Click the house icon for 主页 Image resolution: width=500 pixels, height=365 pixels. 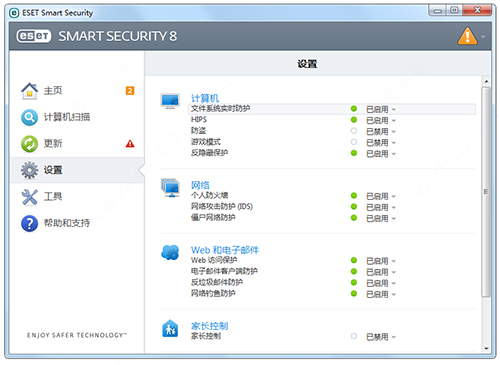30,91
